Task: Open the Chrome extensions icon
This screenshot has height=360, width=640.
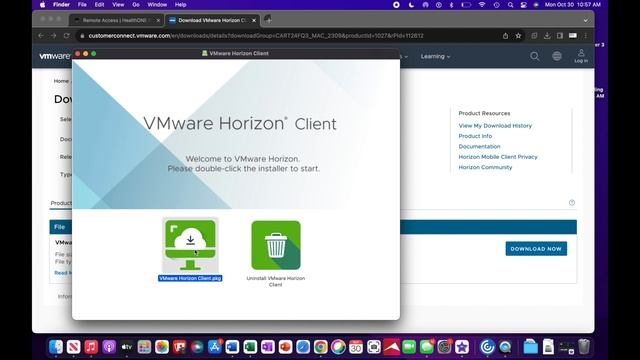Action: pos(534,36)
